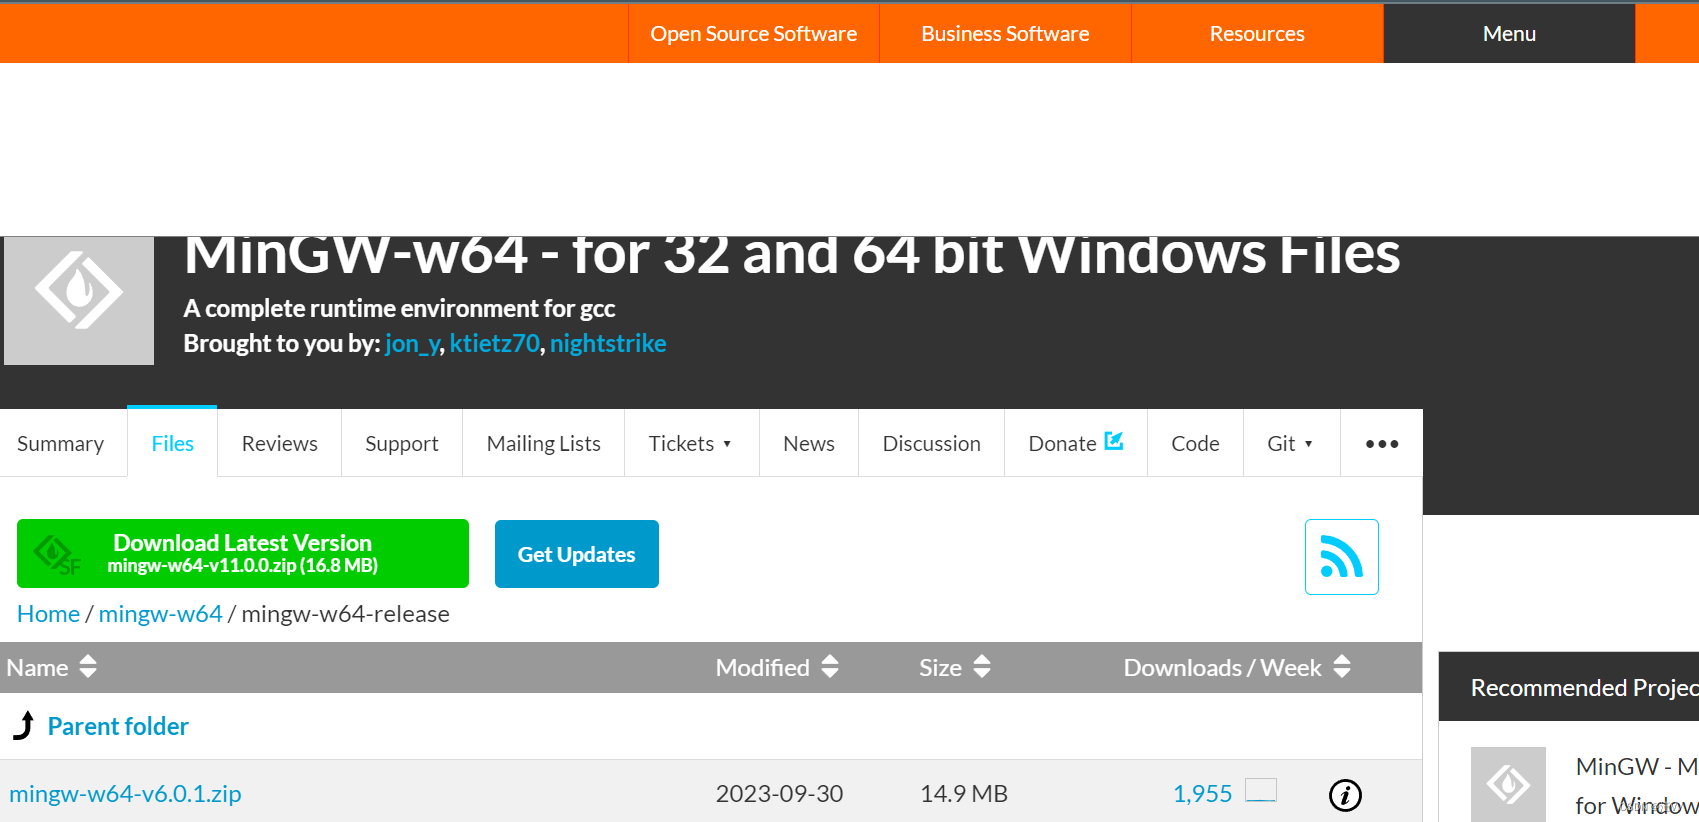Click the info icon for mingw-w64-v6.0.1.zip

coord(1345,795)
